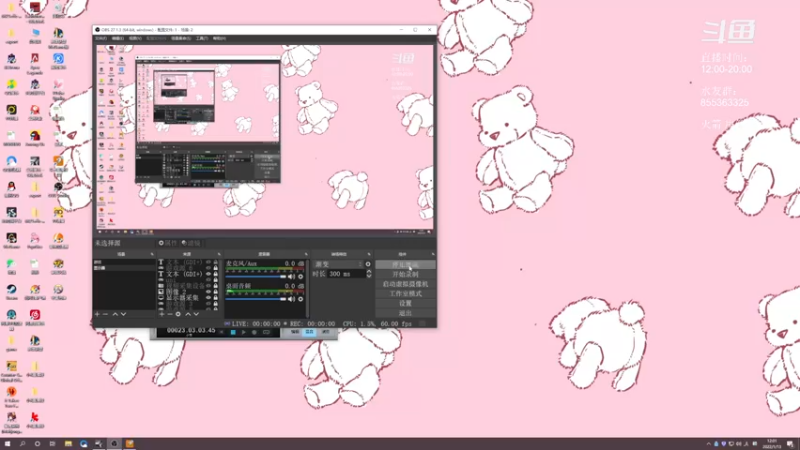Click the 桌面音频 volume slider
The width and height of the screenshot is (800, 450).
coord(256,299)
